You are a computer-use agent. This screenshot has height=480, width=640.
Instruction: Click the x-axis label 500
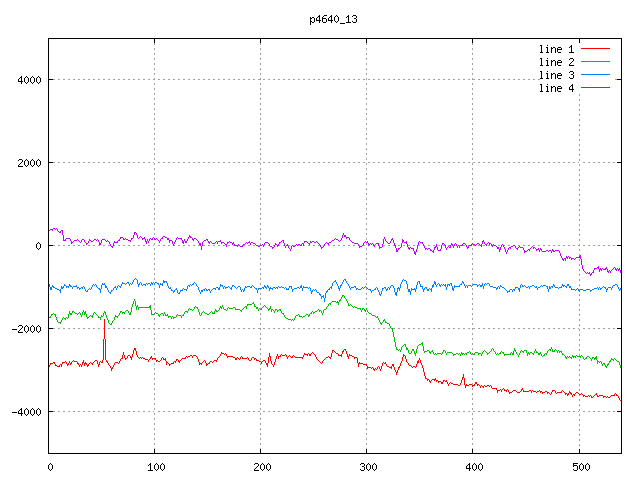[x=581, y=467]
